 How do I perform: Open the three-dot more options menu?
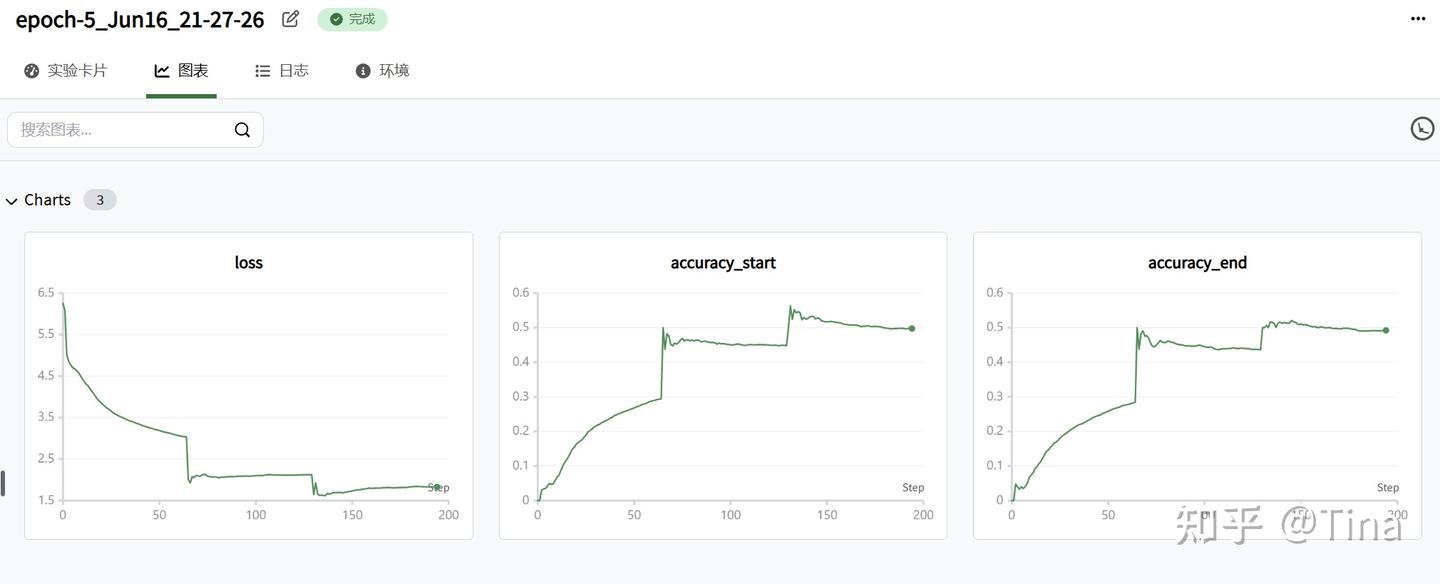pyautogui.click(x=1418, y=19)
